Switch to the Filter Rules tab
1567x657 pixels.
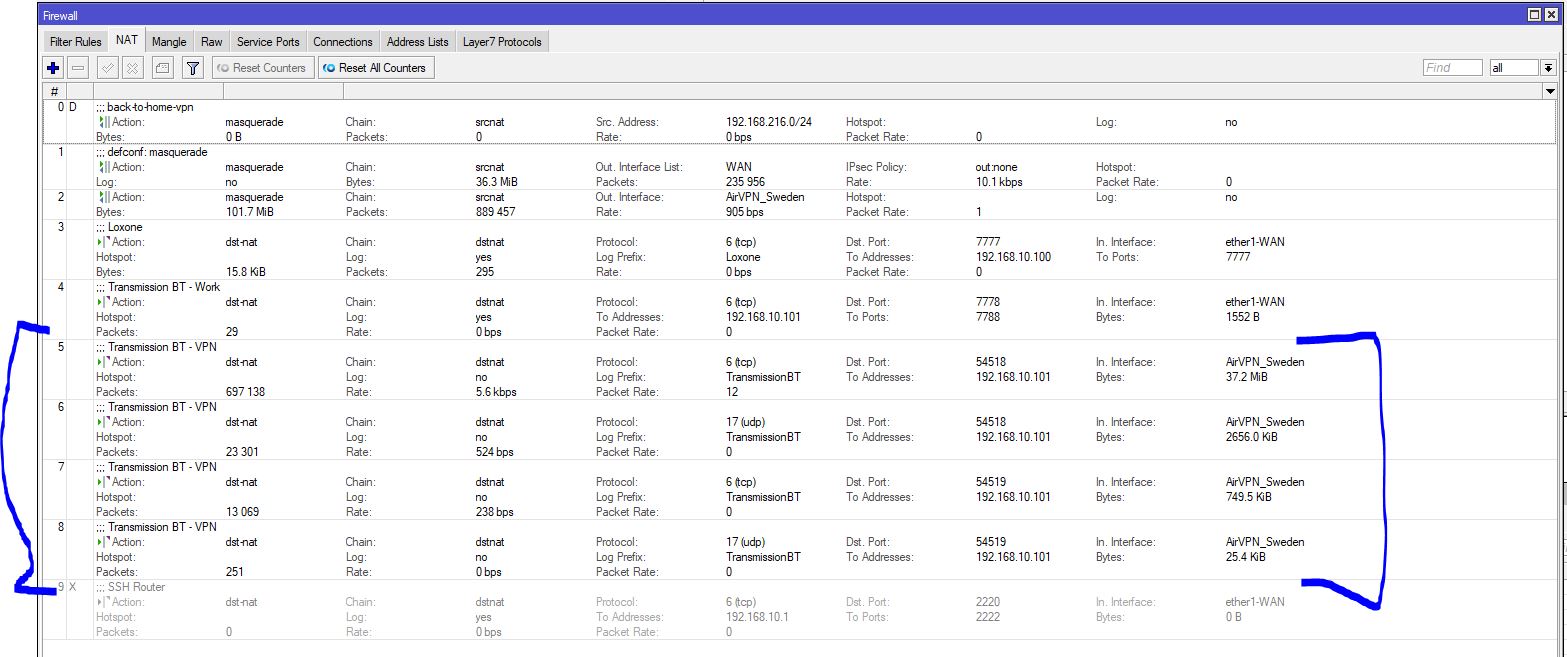pyautogui.click(x=75, y=42)
